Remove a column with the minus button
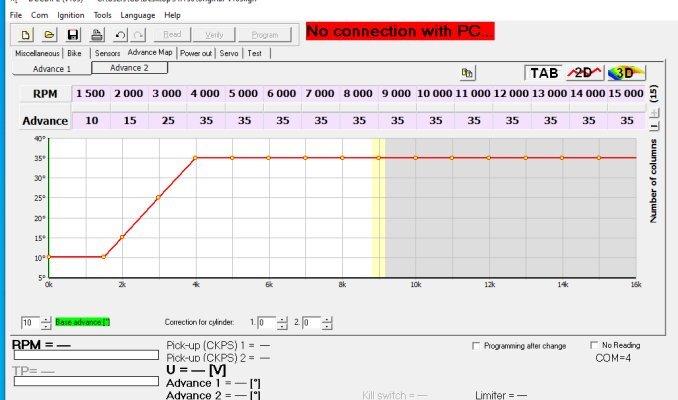 coord(654,126)
